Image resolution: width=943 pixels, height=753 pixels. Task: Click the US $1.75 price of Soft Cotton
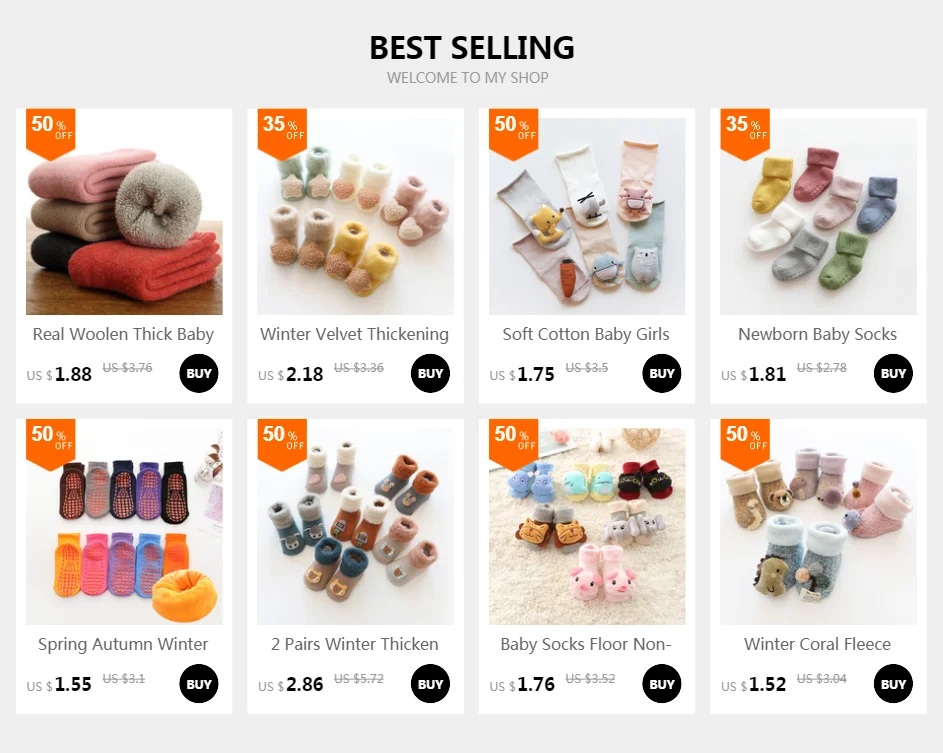click(x=522, y=375)
